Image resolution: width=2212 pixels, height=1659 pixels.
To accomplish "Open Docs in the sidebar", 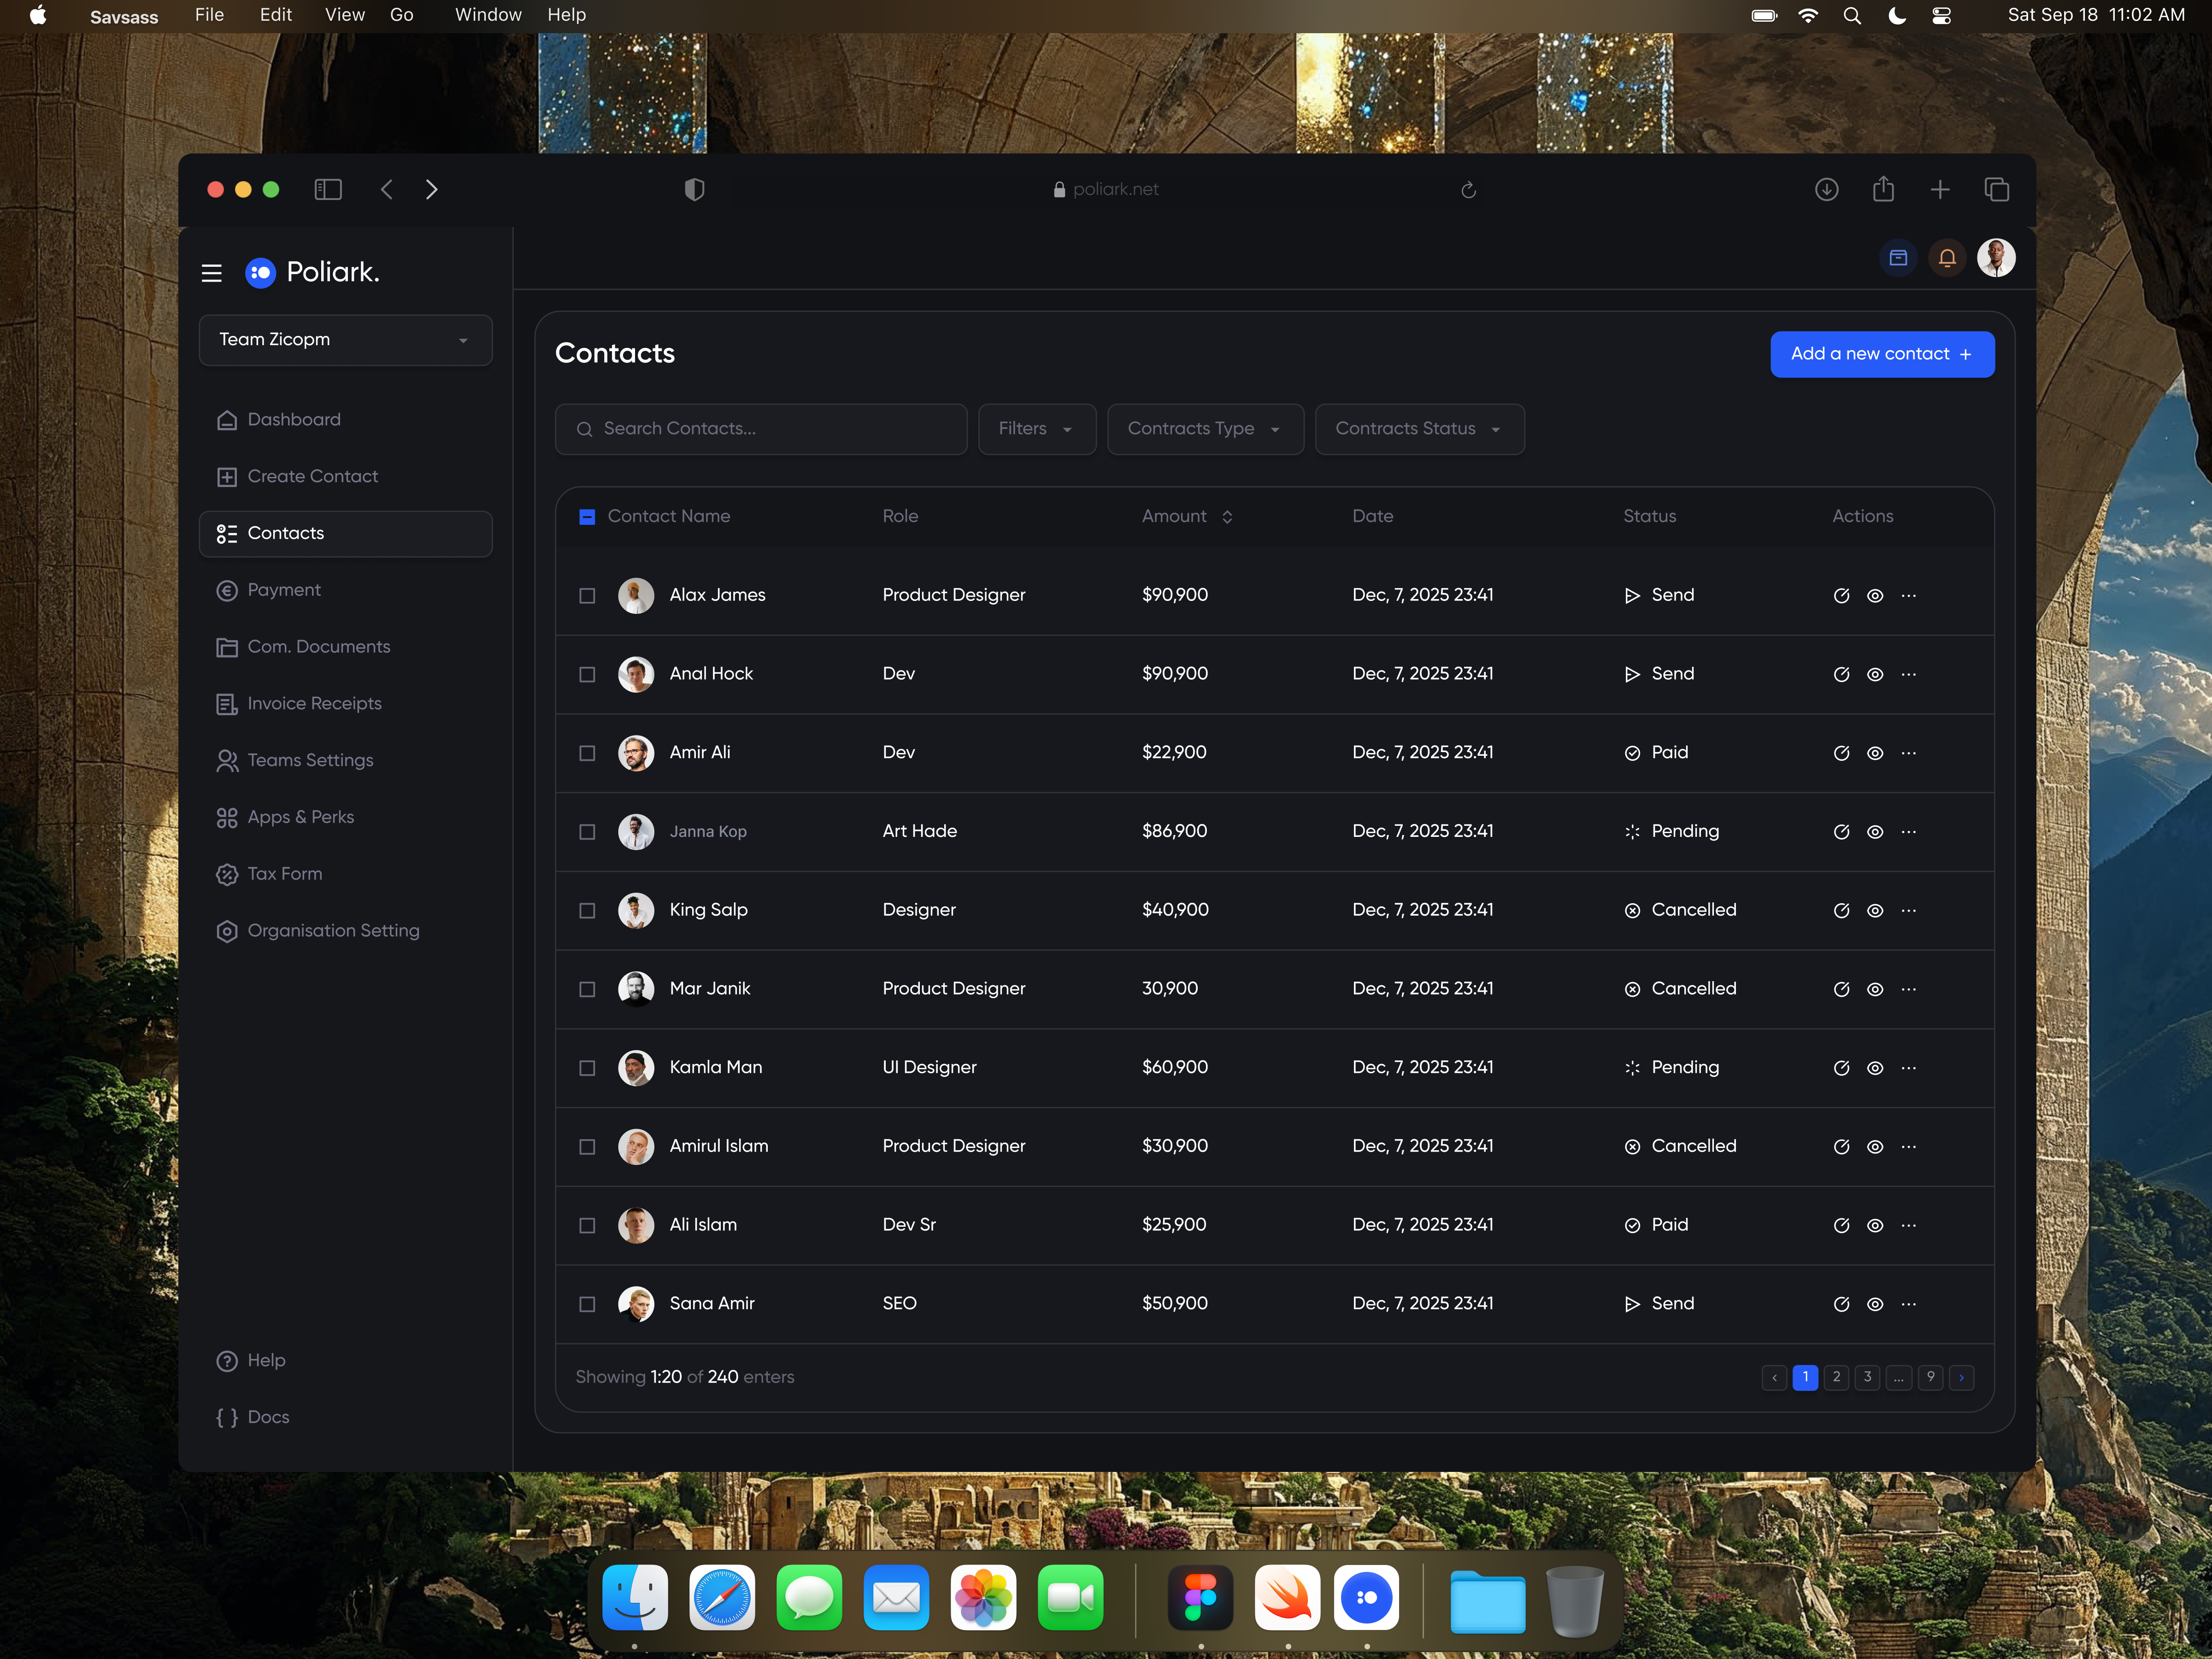I will [x=252, y=1418].
